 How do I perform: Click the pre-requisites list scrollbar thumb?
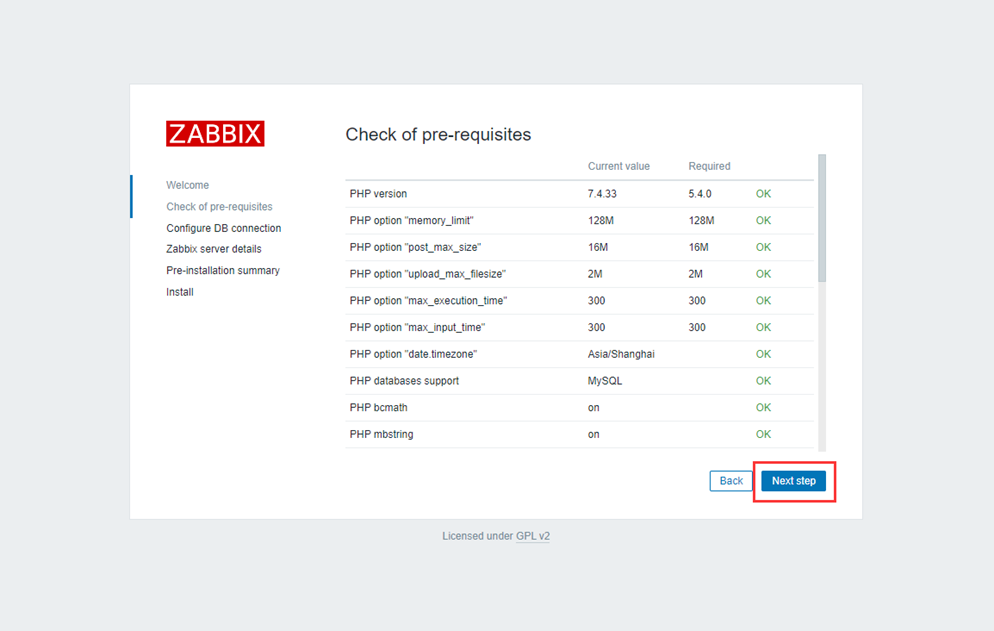[822, 218]
